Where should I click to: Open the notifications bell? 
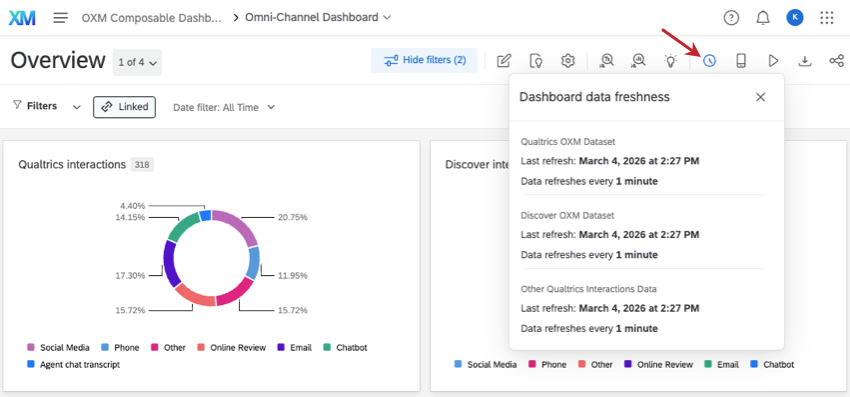pos(763,18)
